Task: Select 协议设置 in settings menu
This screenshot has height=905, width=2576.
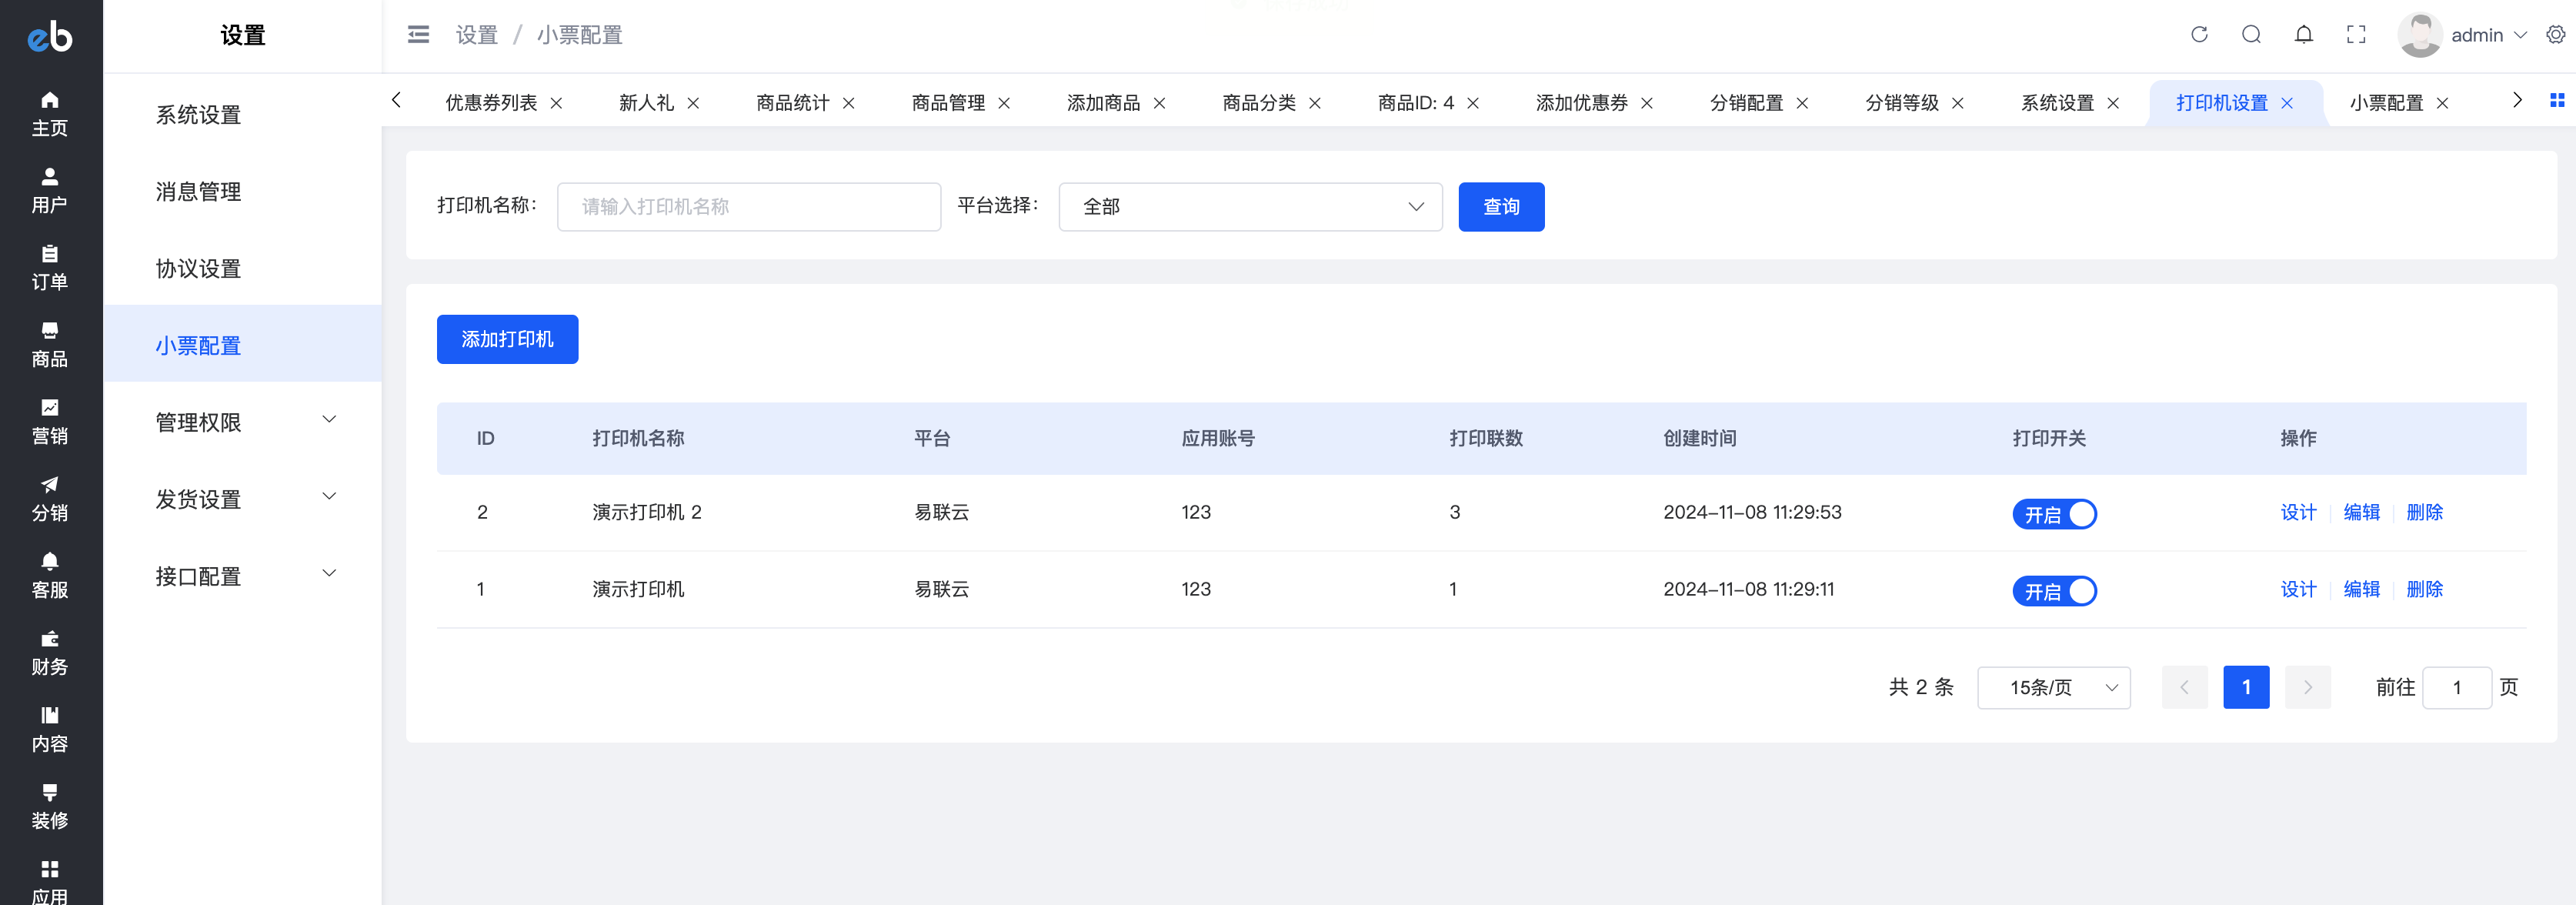Action: [198, 268]
